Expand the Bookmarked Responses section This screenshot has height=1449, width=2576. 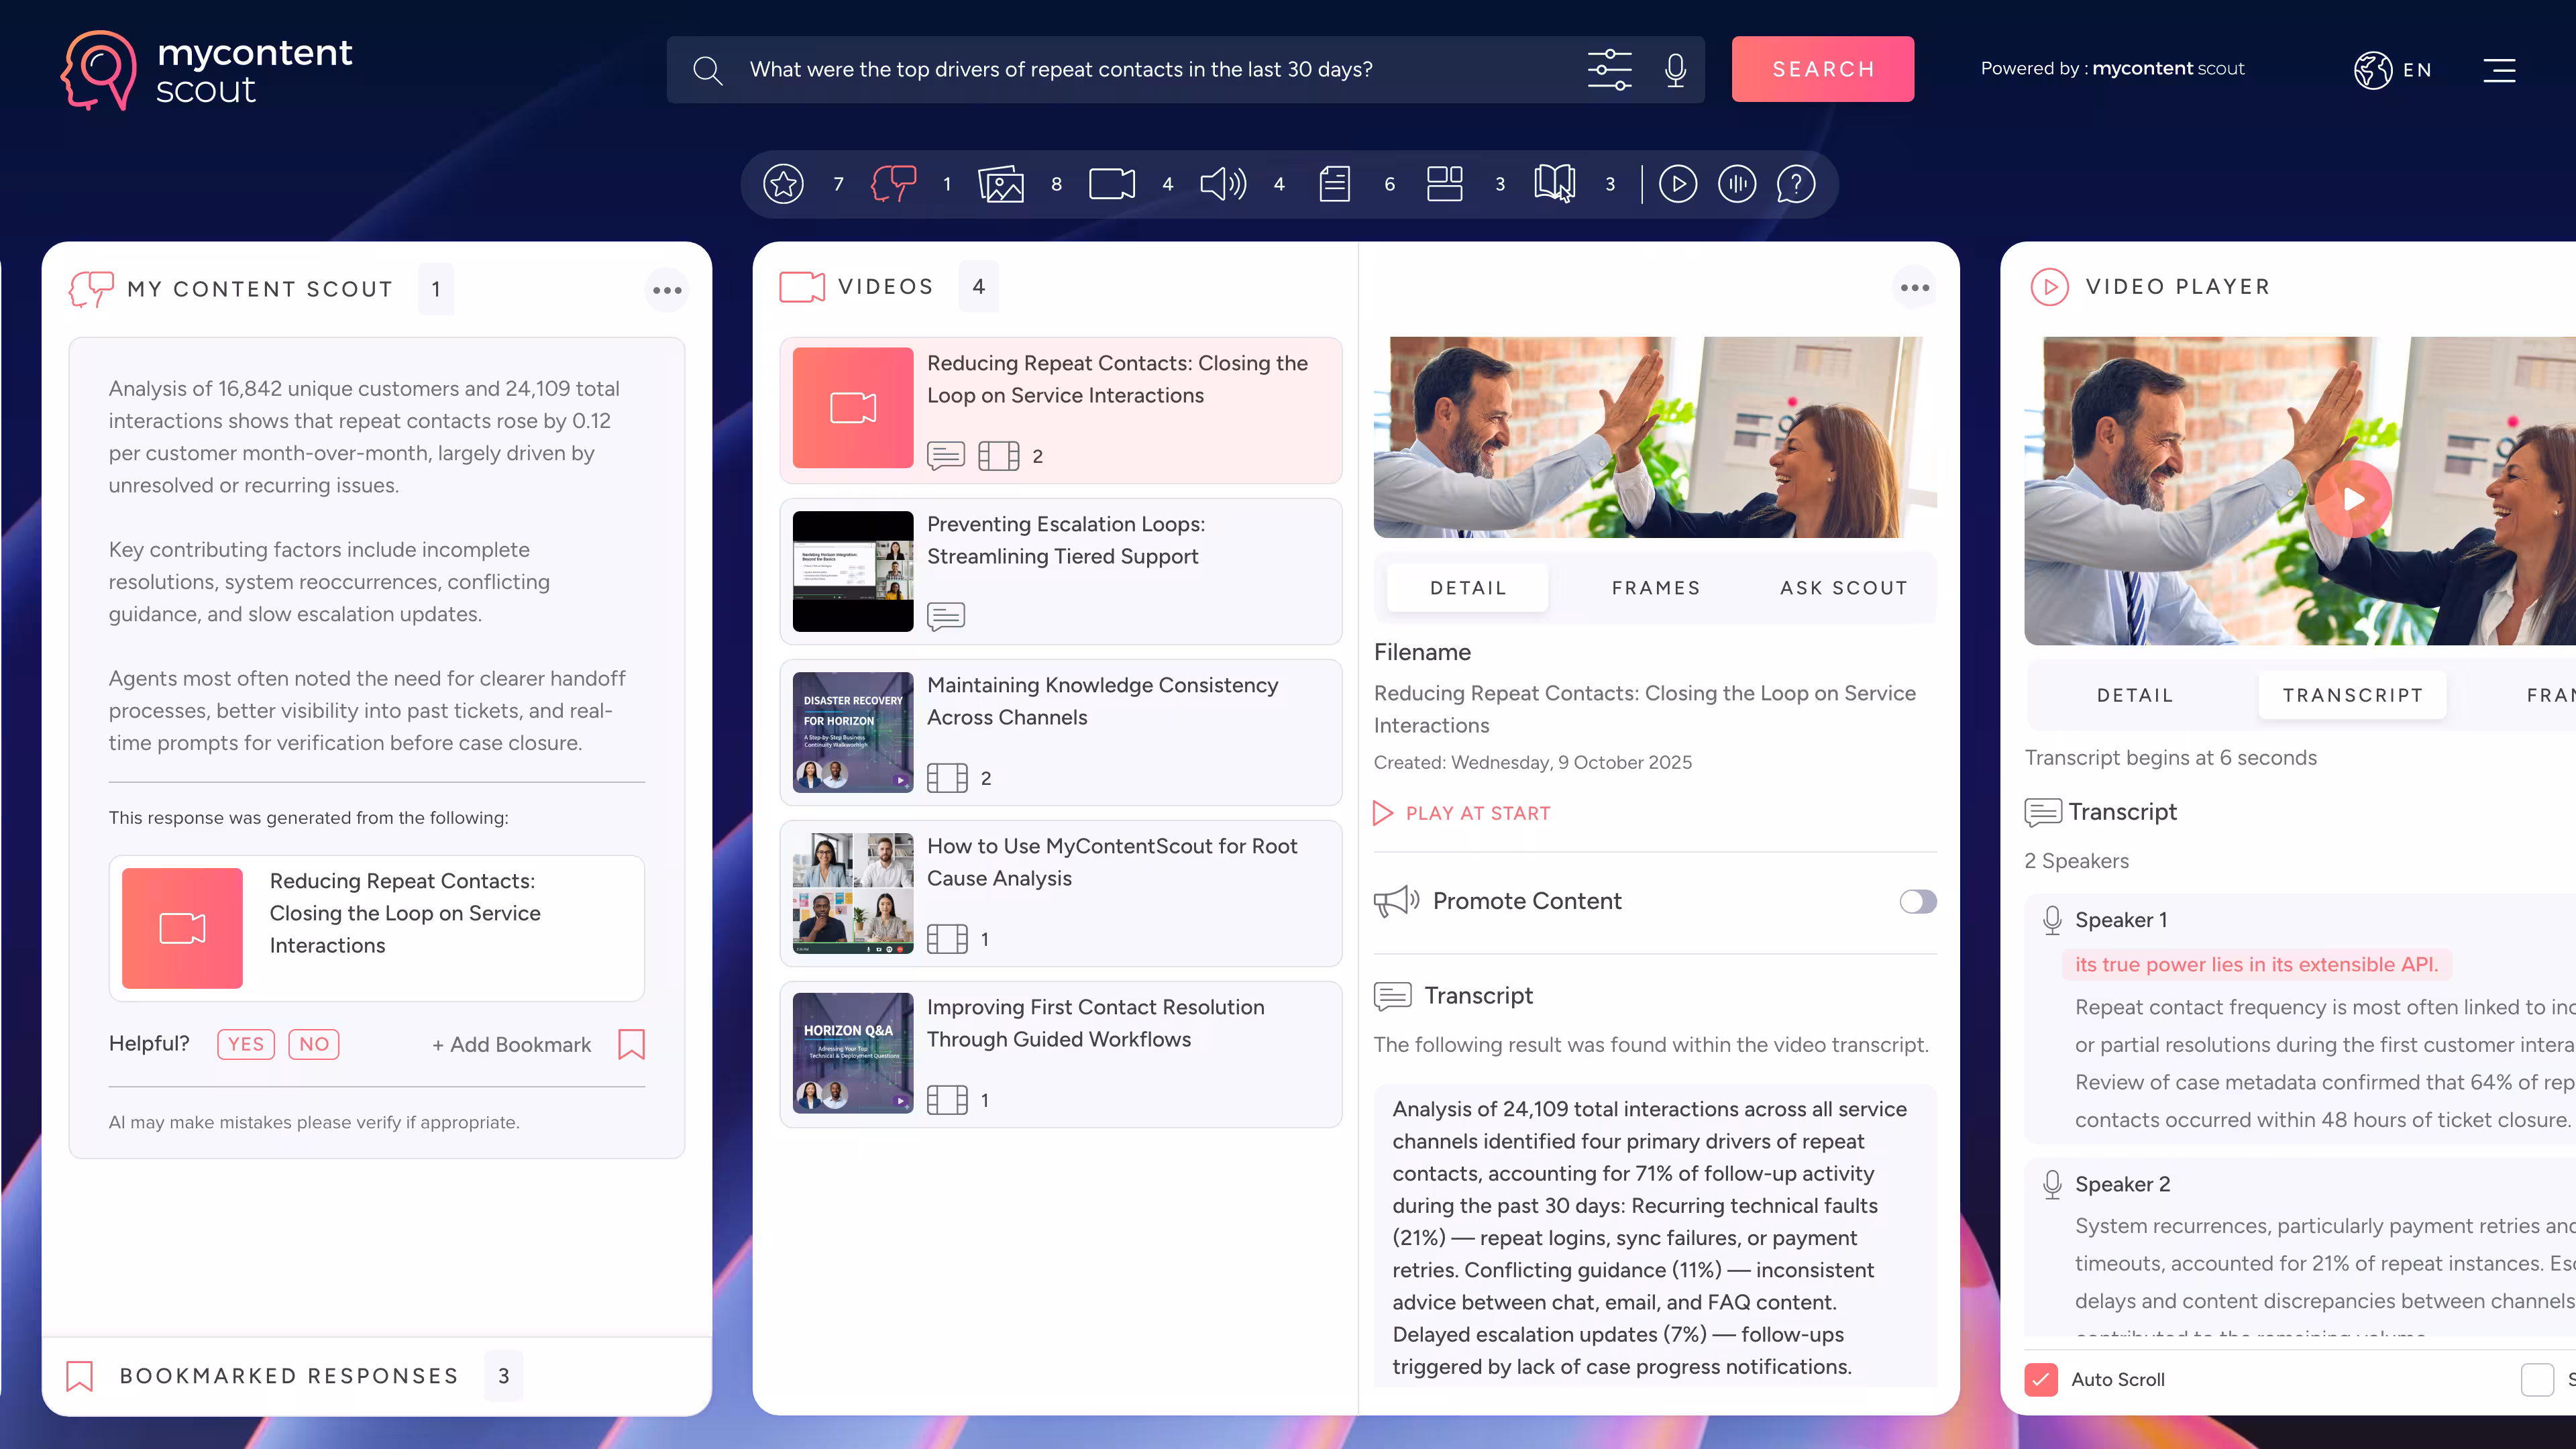290,1375
